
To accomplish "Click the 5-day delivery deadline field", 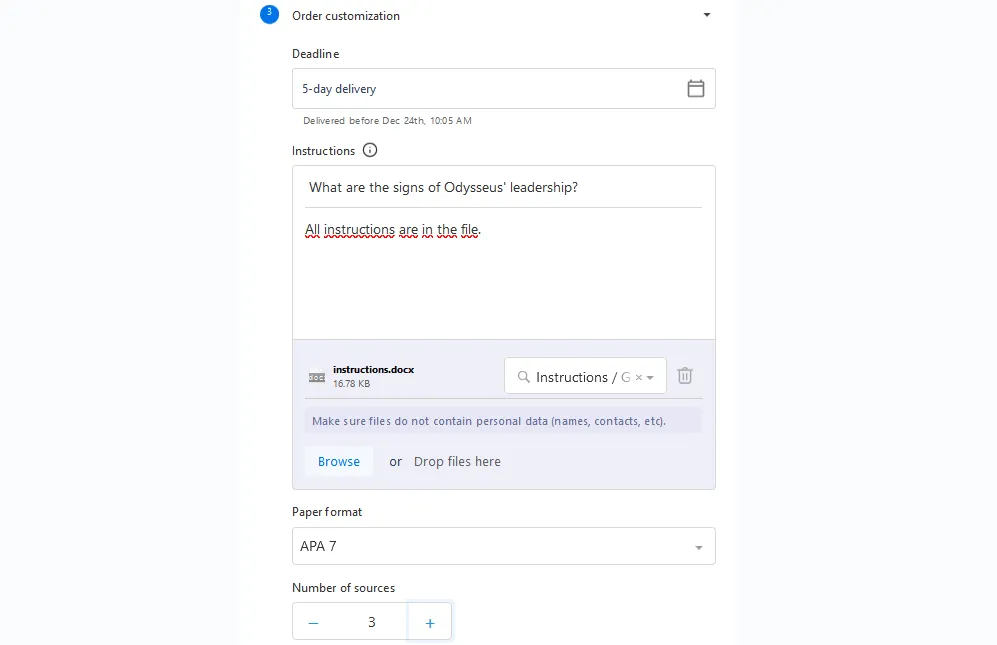I will click(504, 88).
